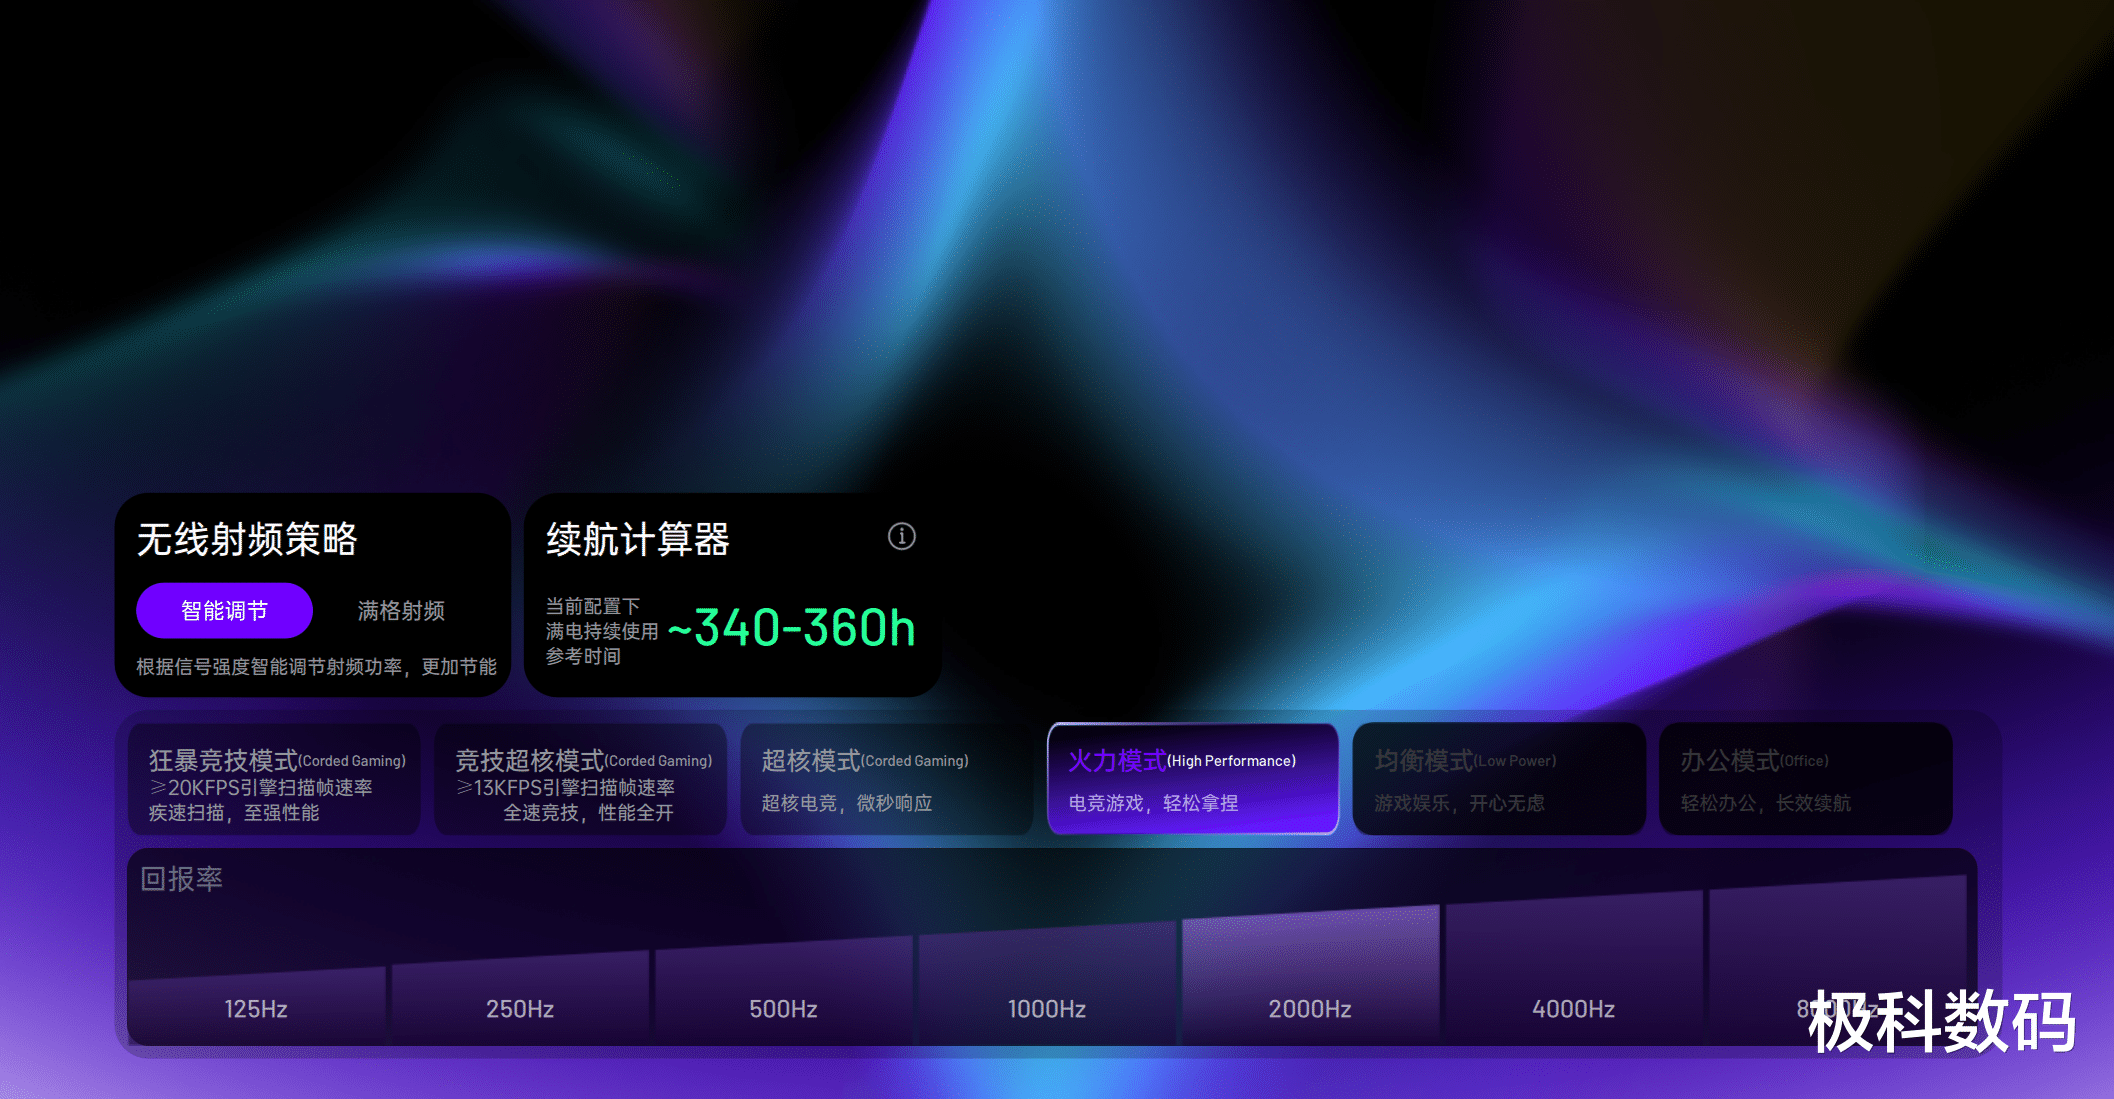Enable 智能调节 RF strategy
Screen dimensions: 2114x1099
pos(224,610)
